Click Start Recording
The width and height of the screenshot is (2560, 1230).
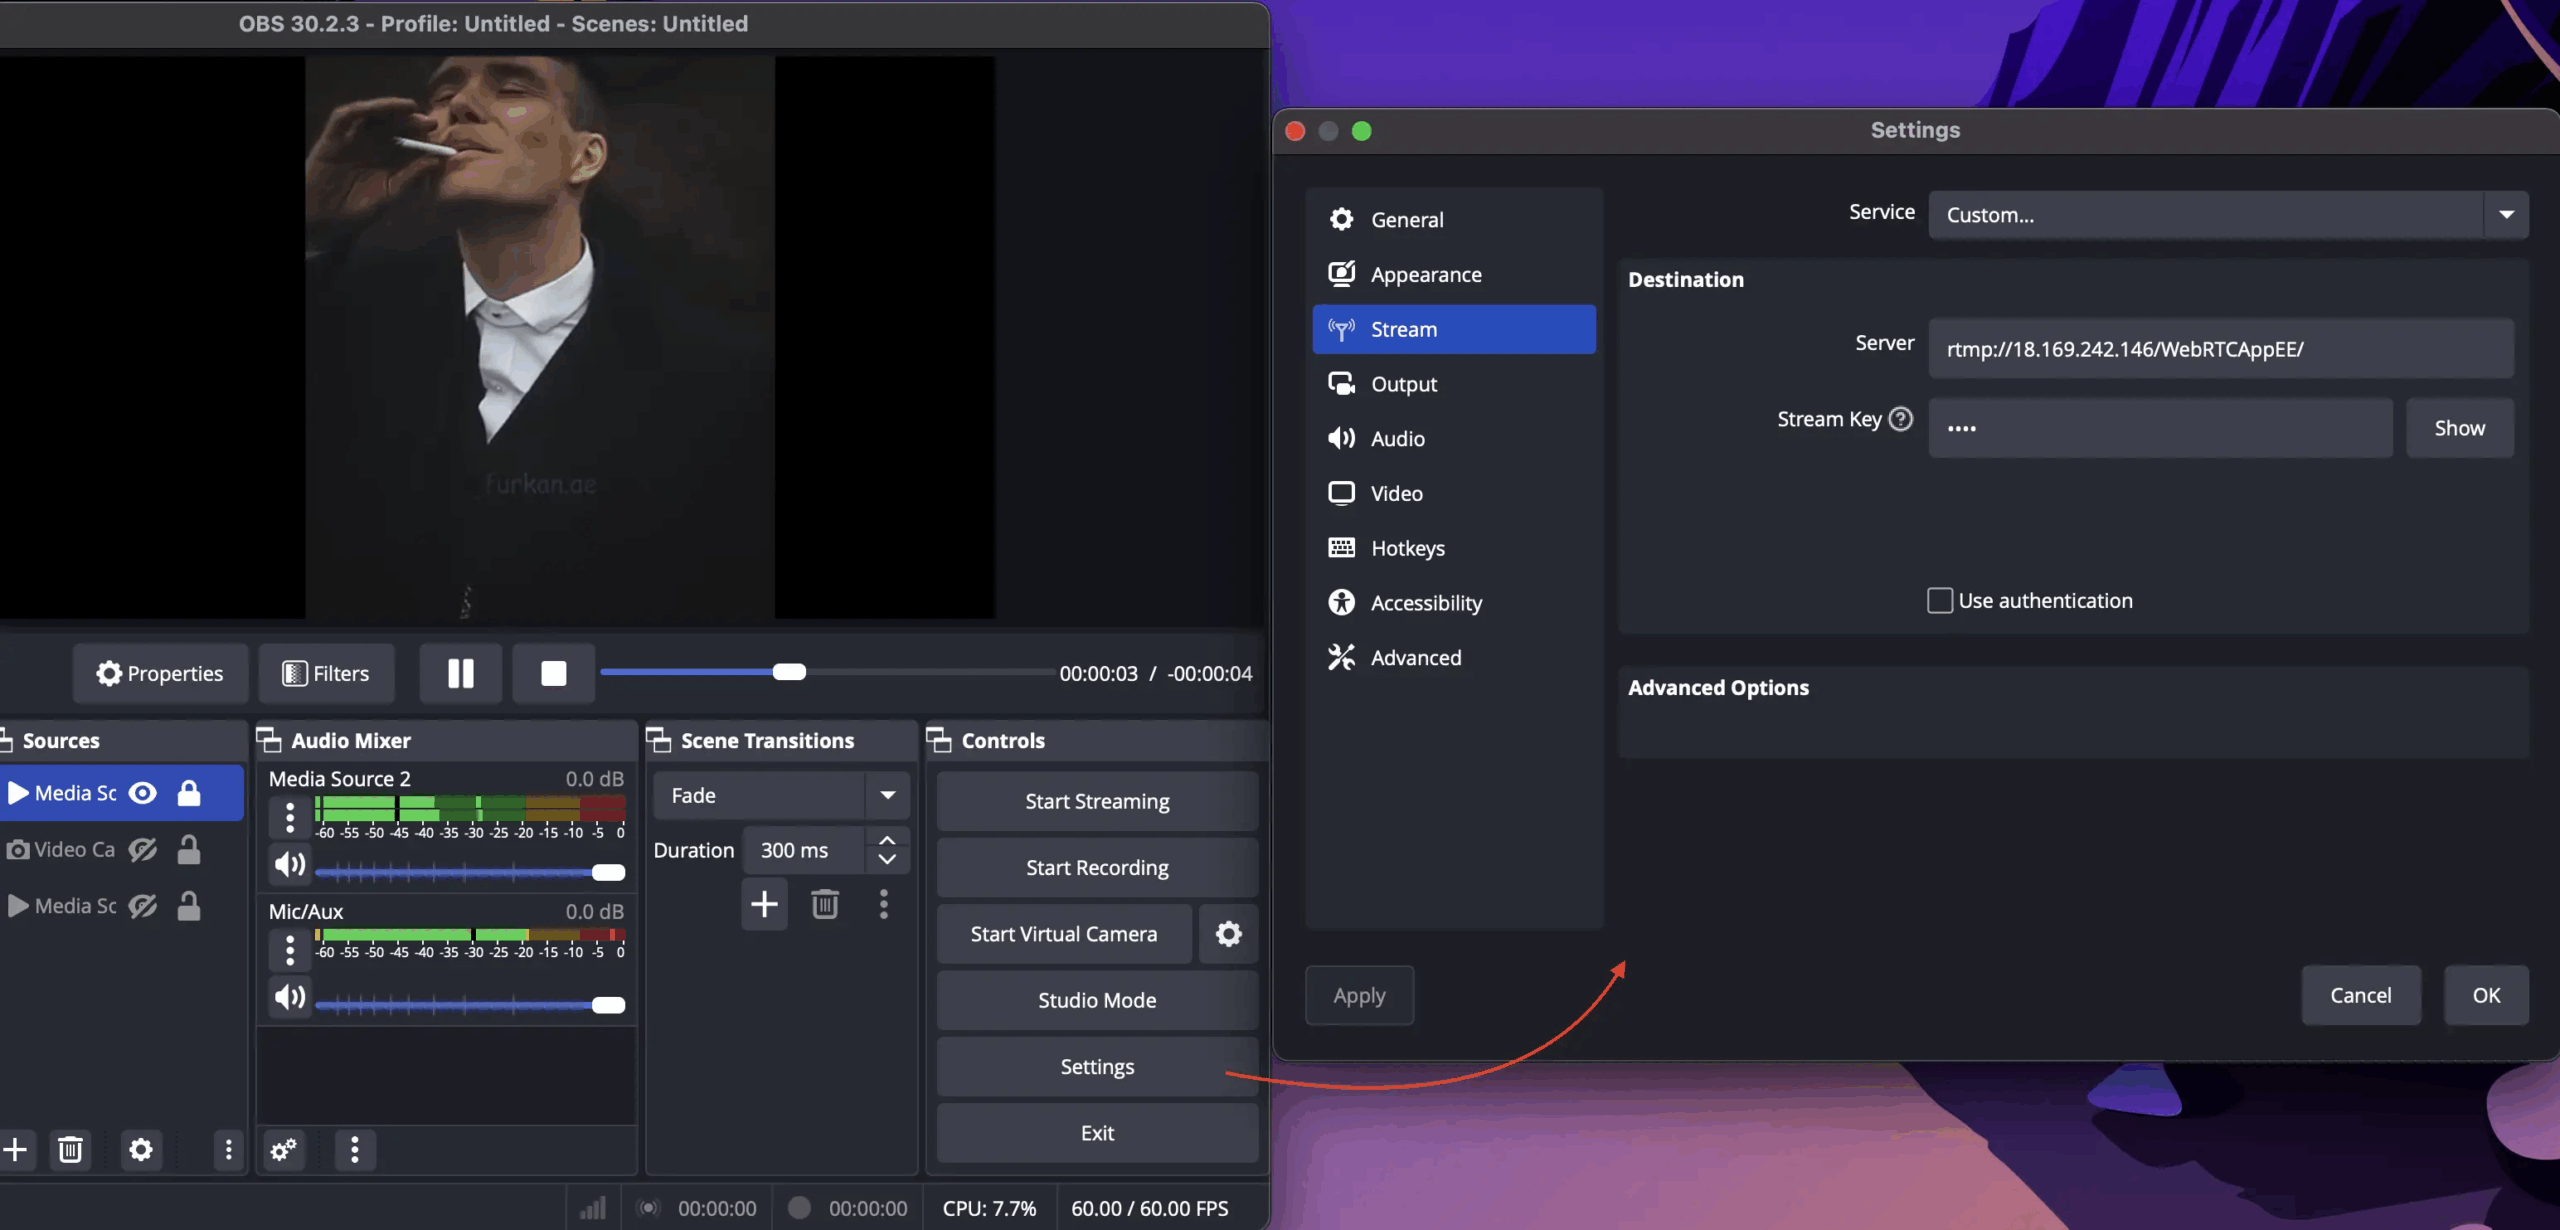pos(1097,868)
